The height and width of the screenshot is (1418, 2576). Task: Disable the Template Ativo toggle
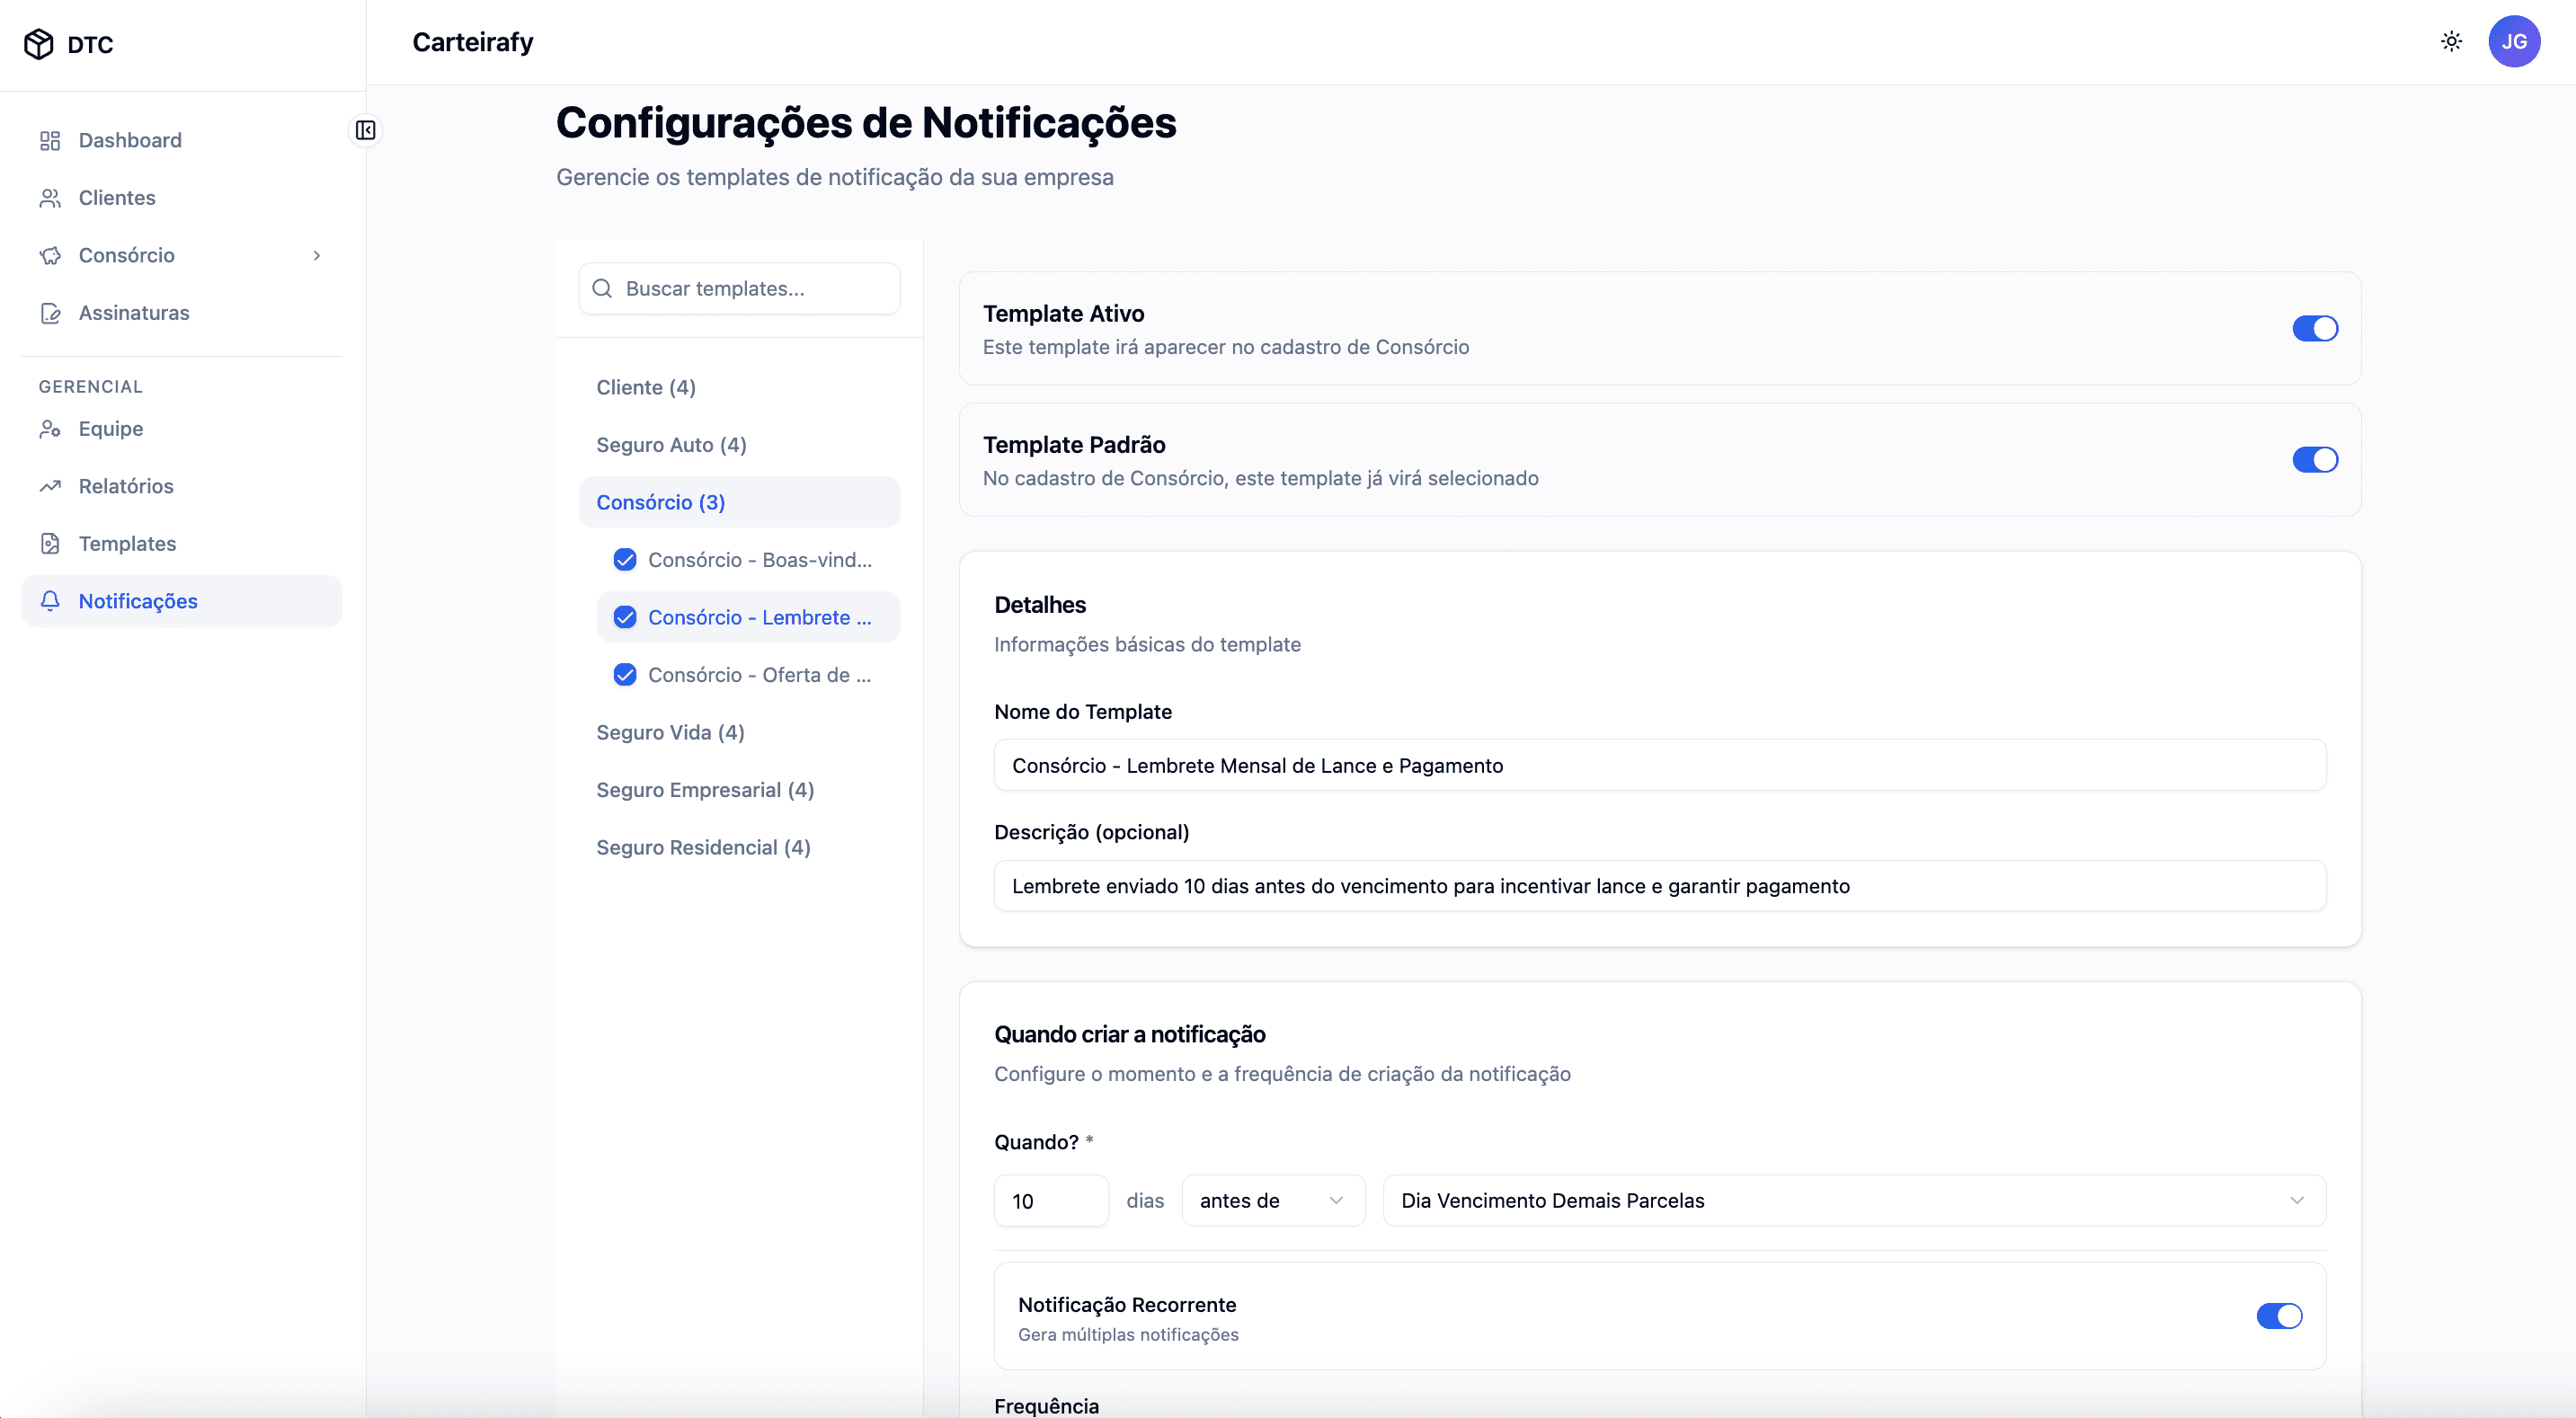(x=2315, y=328)
